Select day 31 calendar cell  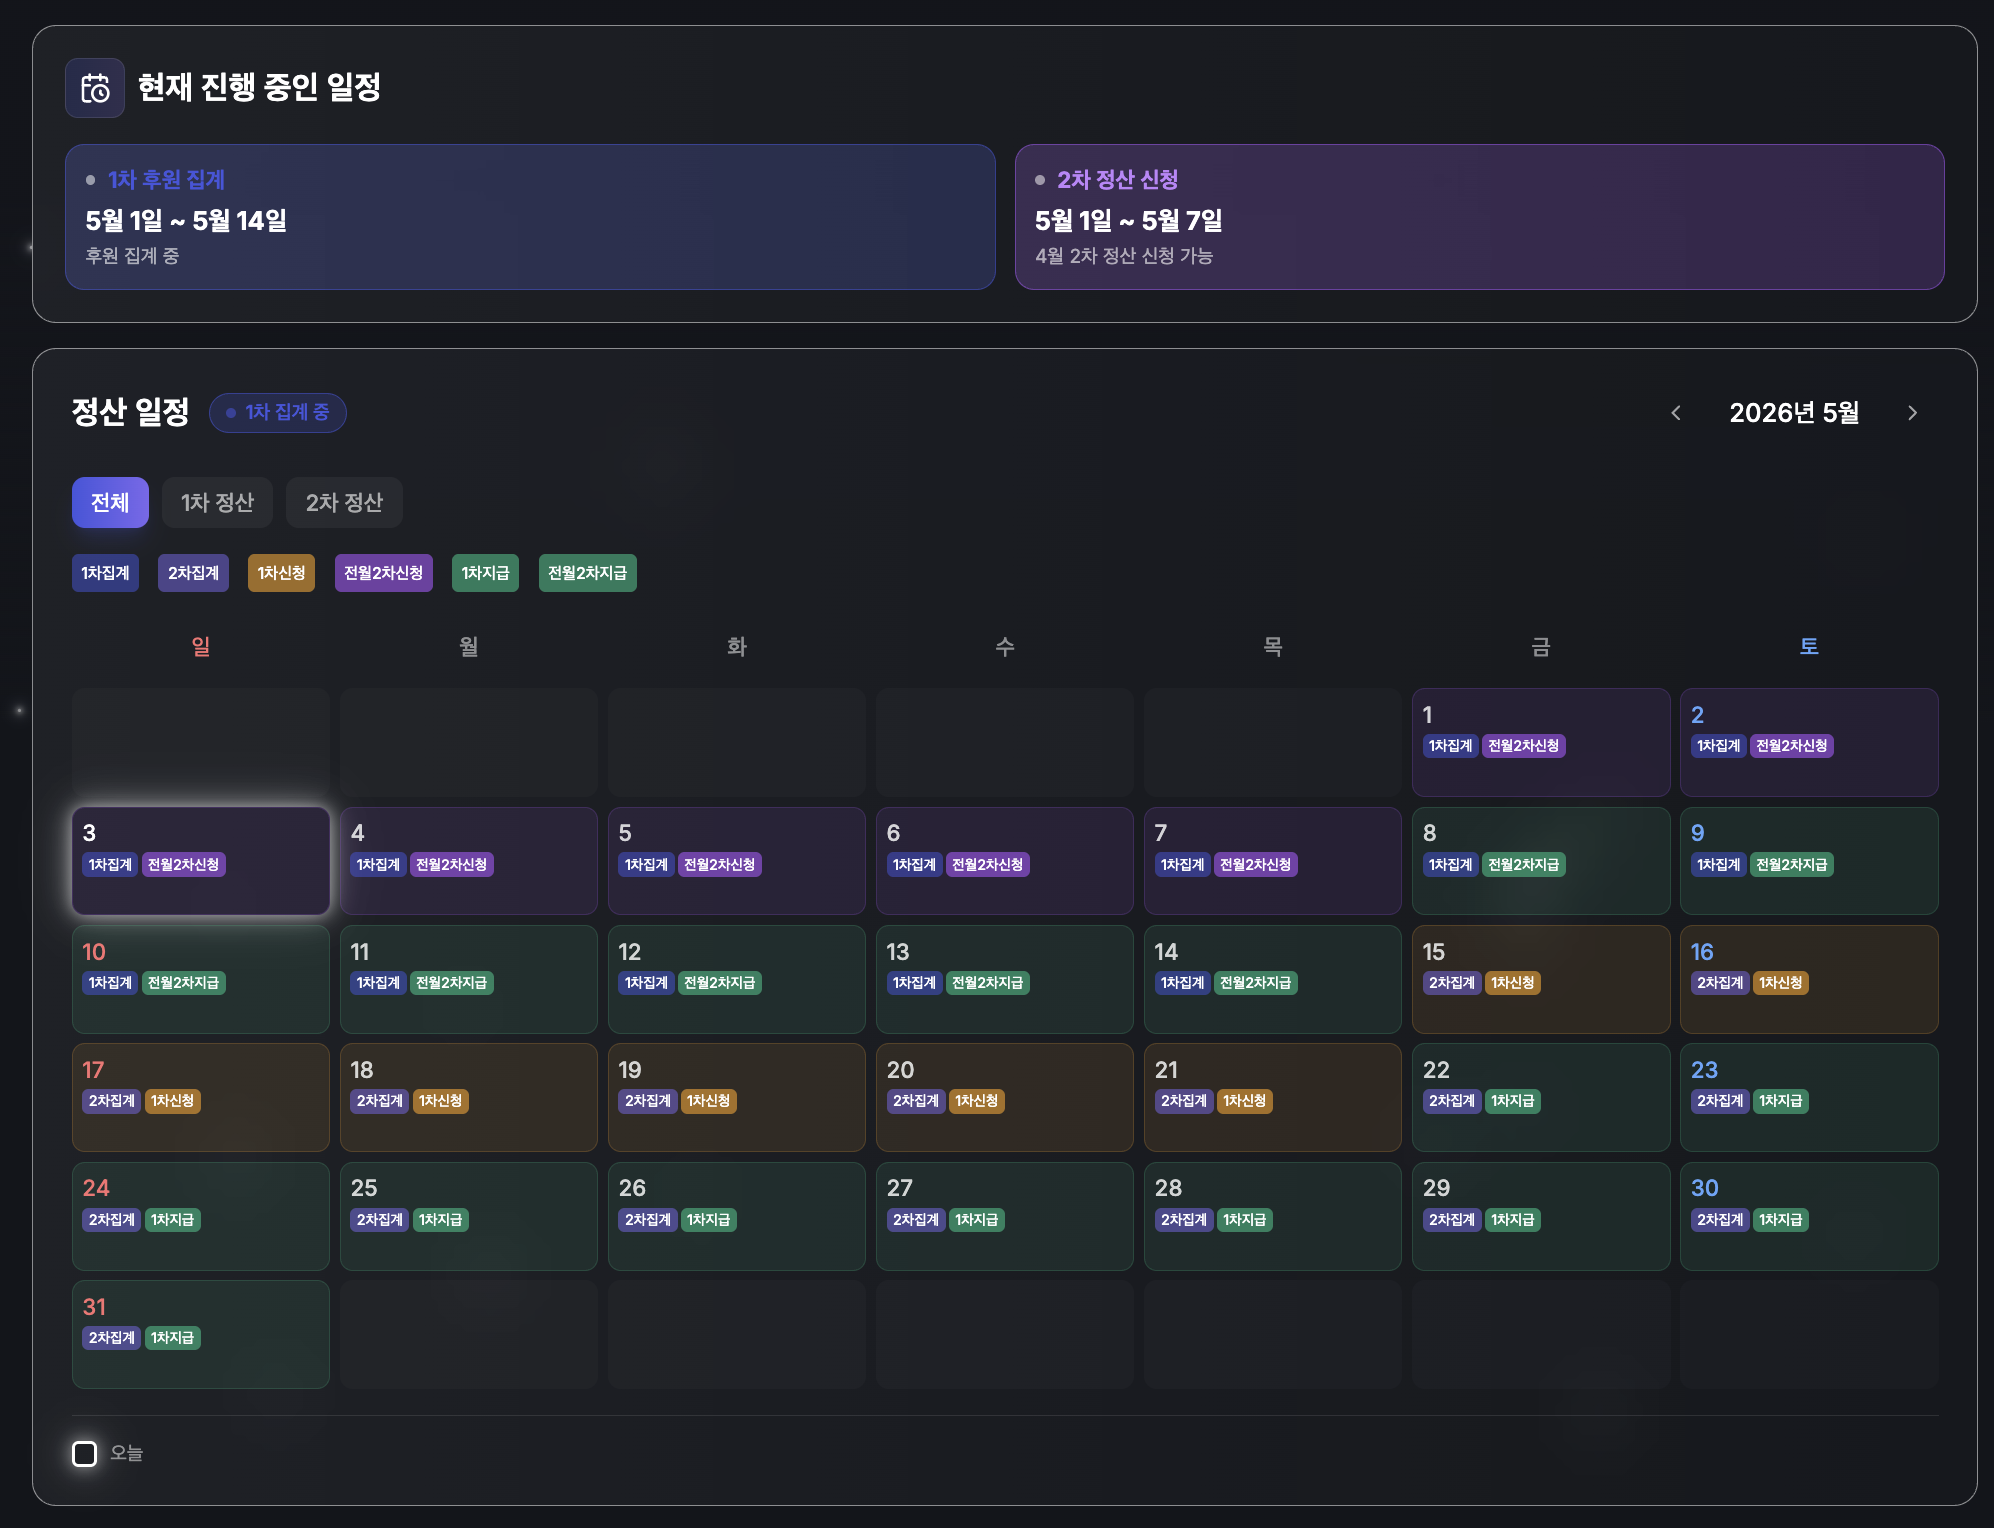click(x=201, y=1334)
